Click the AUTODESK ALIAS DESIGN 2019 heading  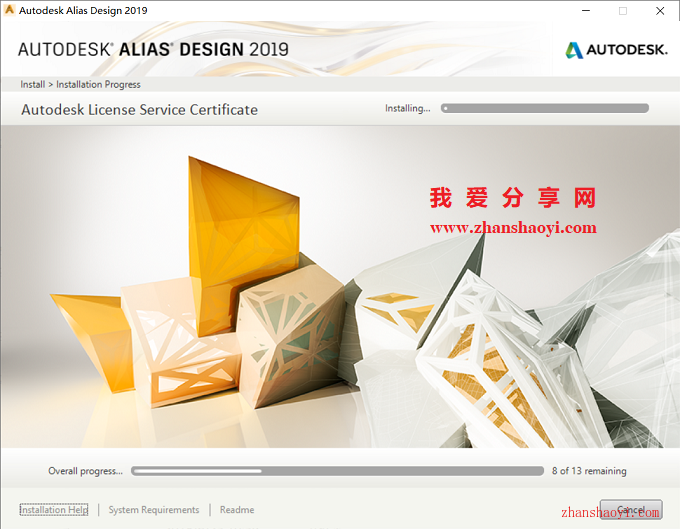[153, 49]
